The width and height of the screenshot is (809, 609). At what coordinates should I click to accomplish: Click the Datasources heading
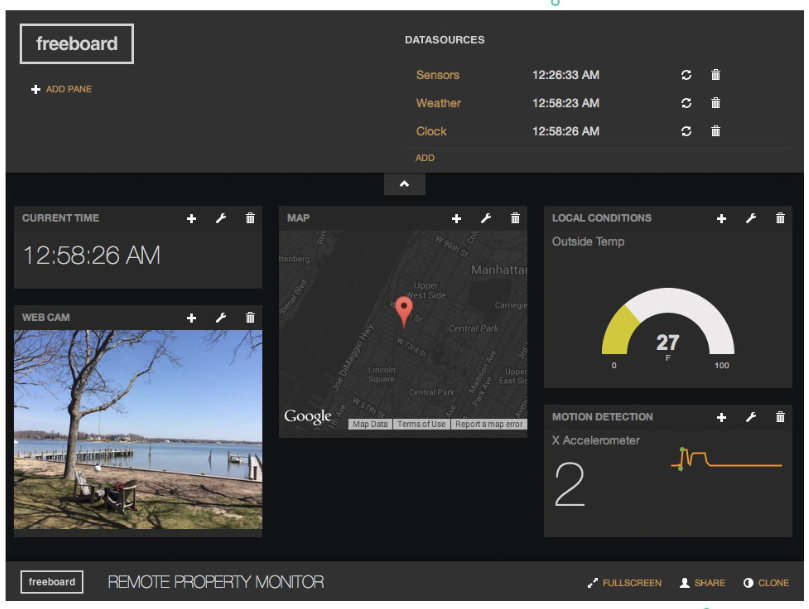[444, 40]
